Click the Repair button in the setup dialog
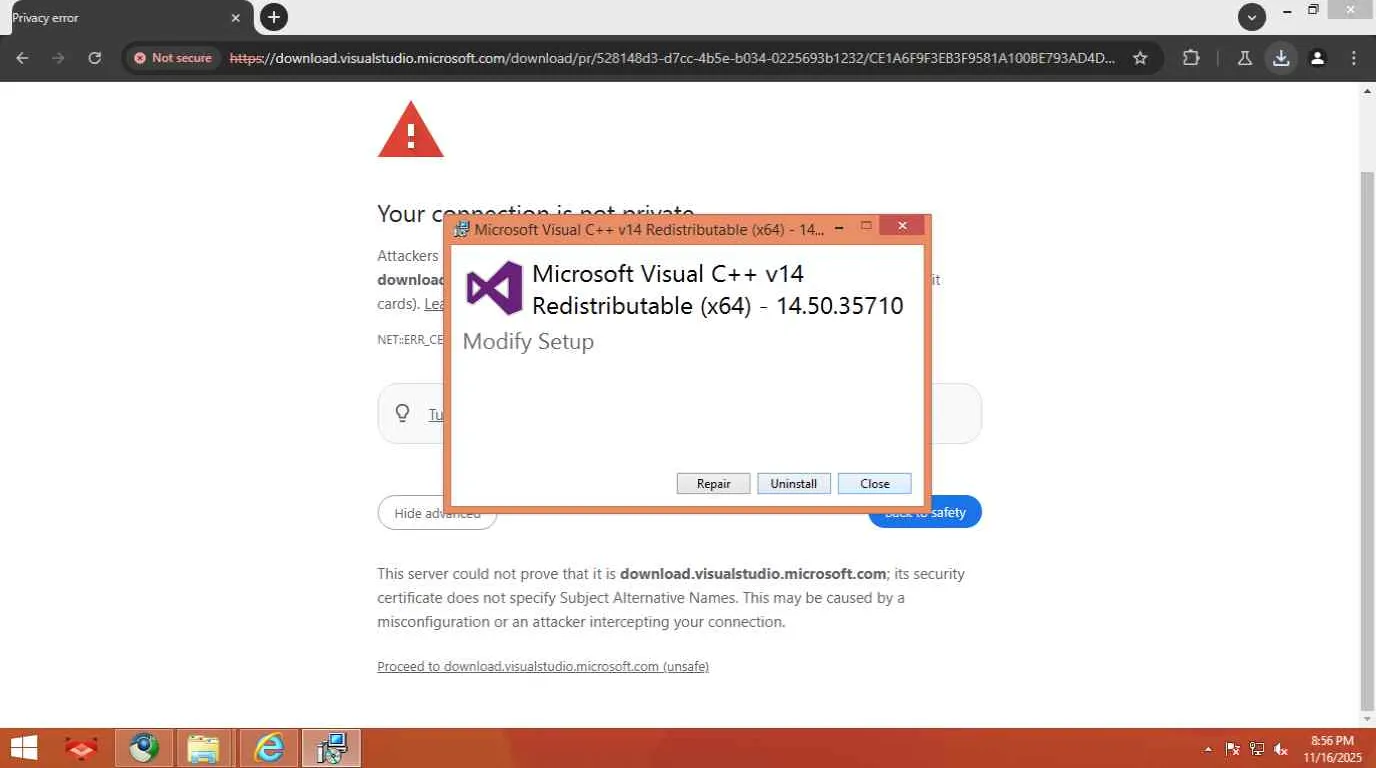This screenshot has height=768, width=1376. click(713, 483)
